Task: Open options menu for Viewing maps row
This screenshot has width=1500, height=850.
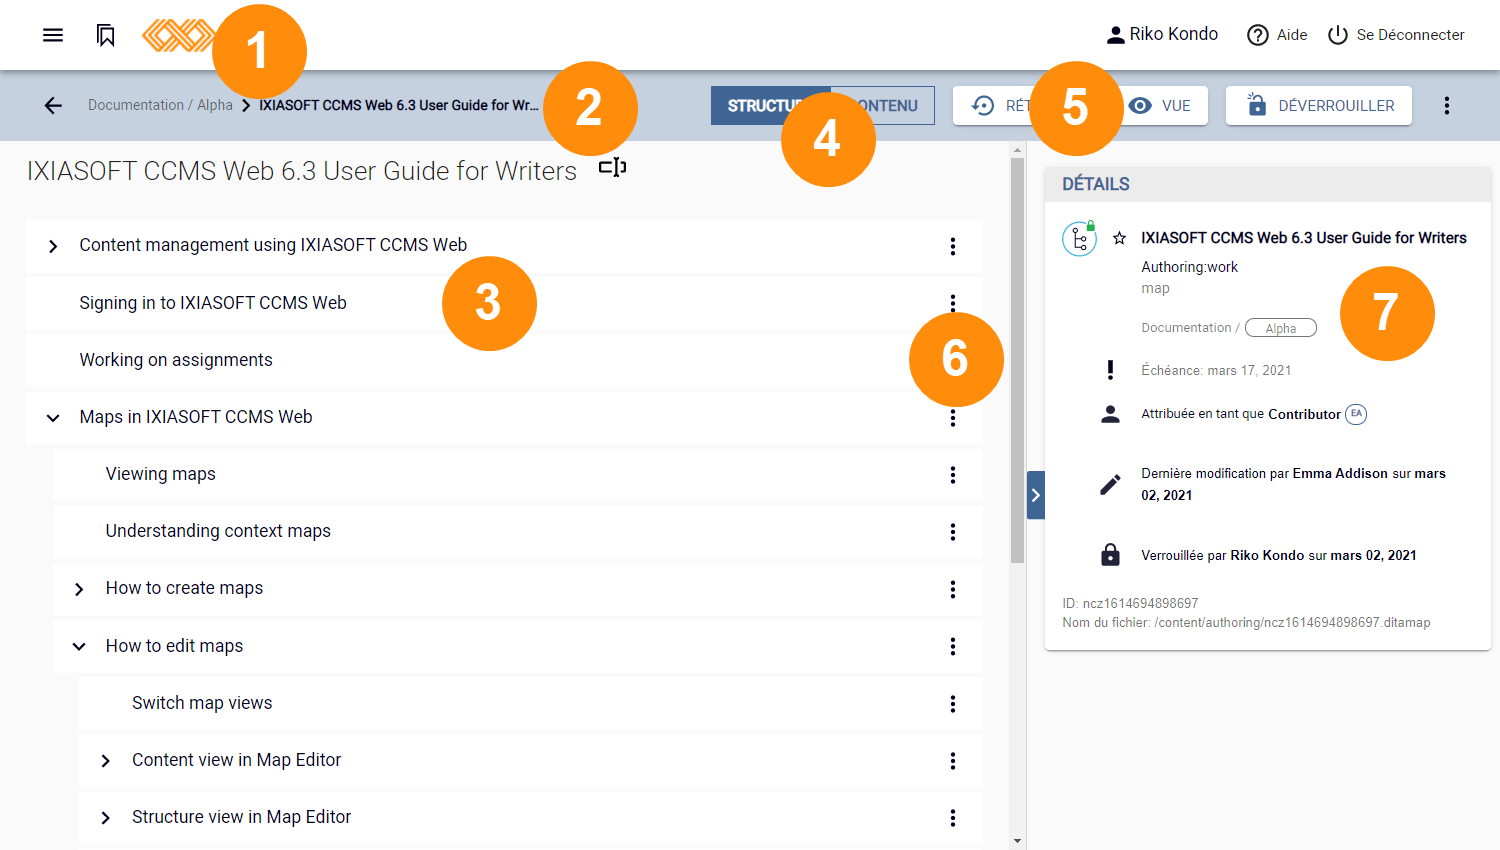Action: (952, 475)
